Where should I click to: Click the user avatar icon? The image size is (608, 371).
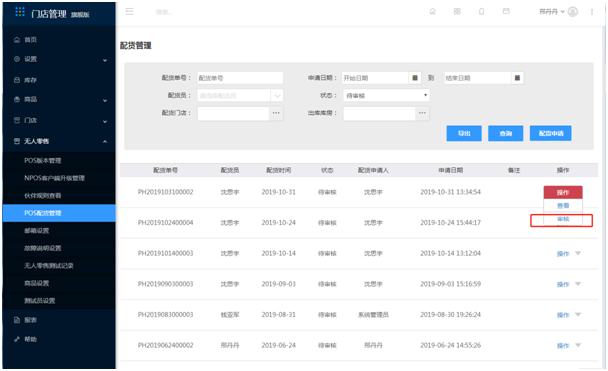tap(573, 12)
